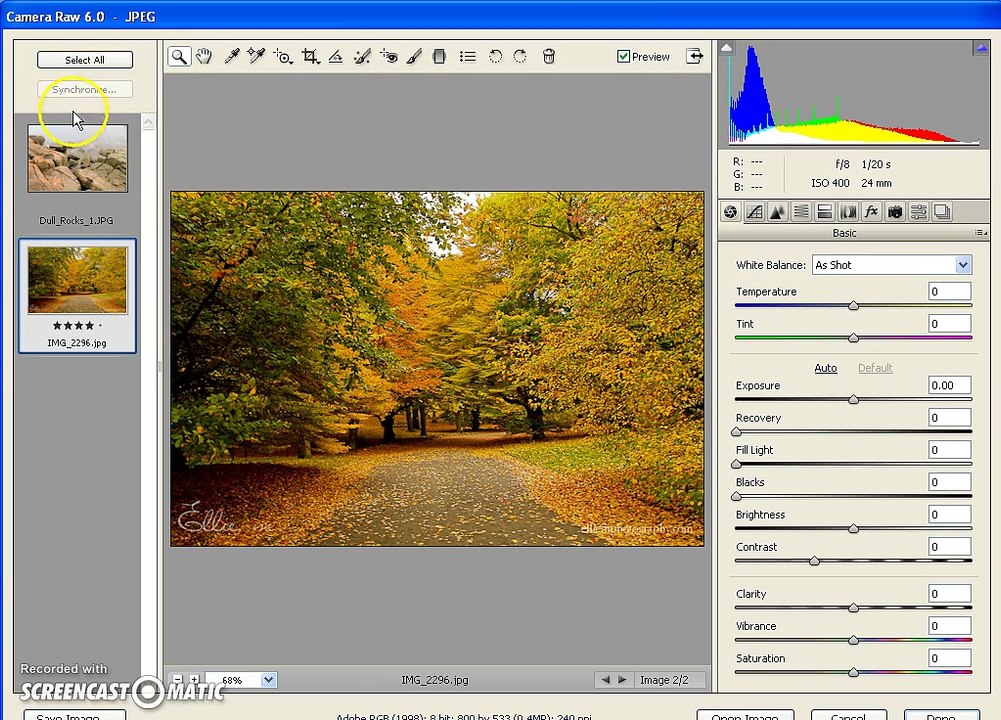This screenshot has height=720, width=1001.
Task: Click the Default tone link
Action: coord(875,368)
